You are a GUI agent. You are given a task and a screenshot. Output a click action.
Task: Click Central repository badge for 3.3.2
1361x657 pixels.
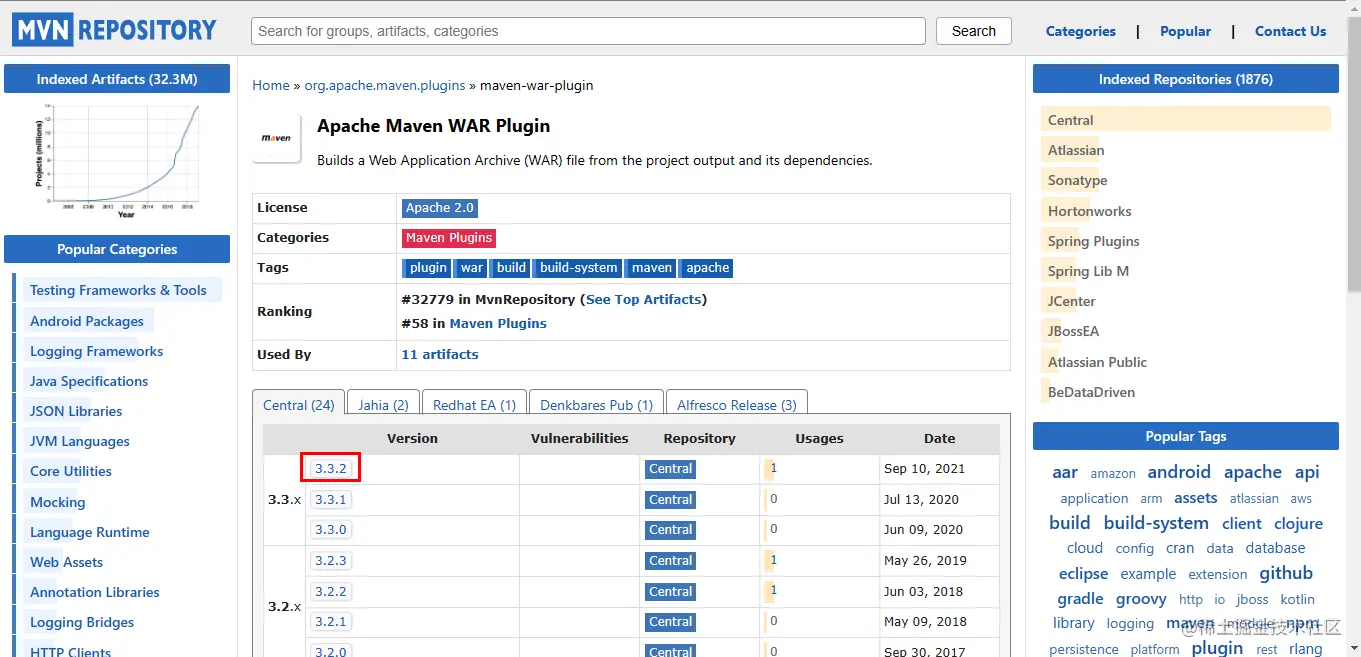[x=670, y=469]
